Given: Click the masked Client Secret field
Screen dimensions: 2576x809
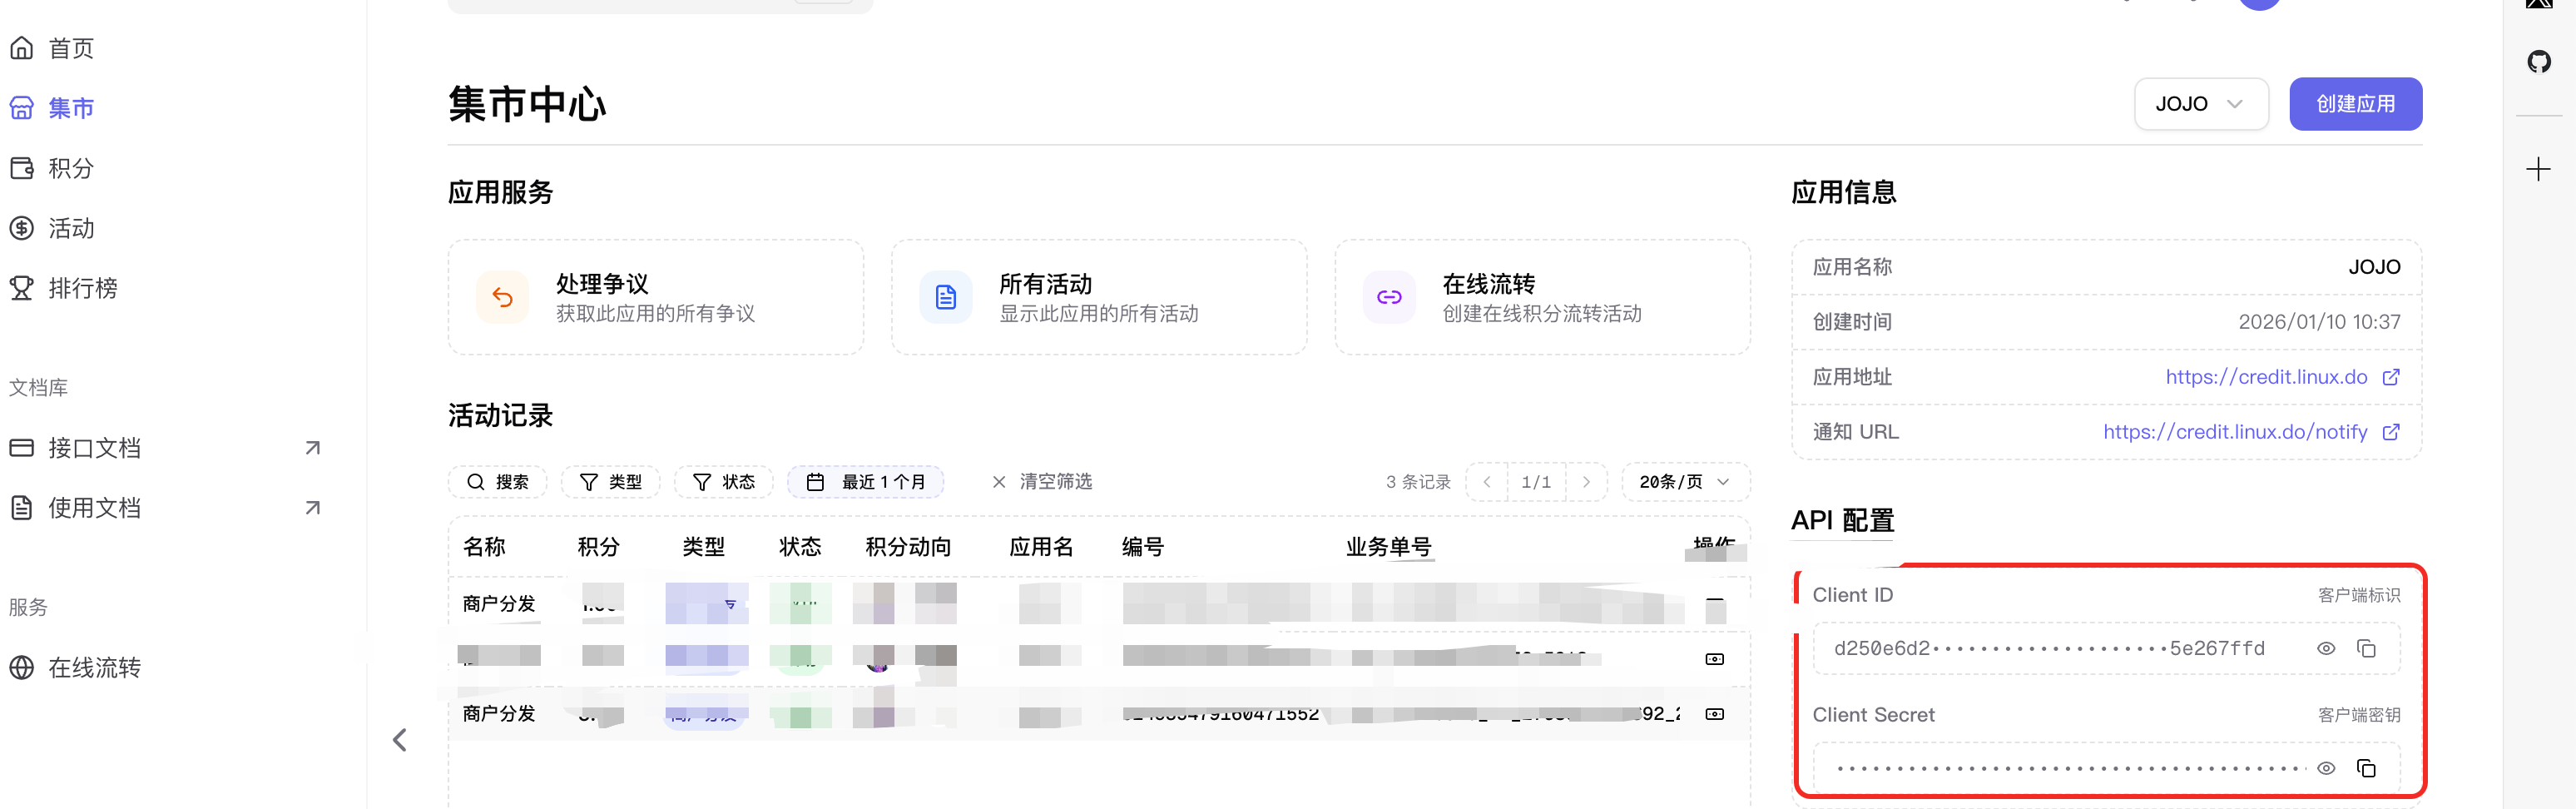Looking at the screenshot, I should [x=2106, y=768].
